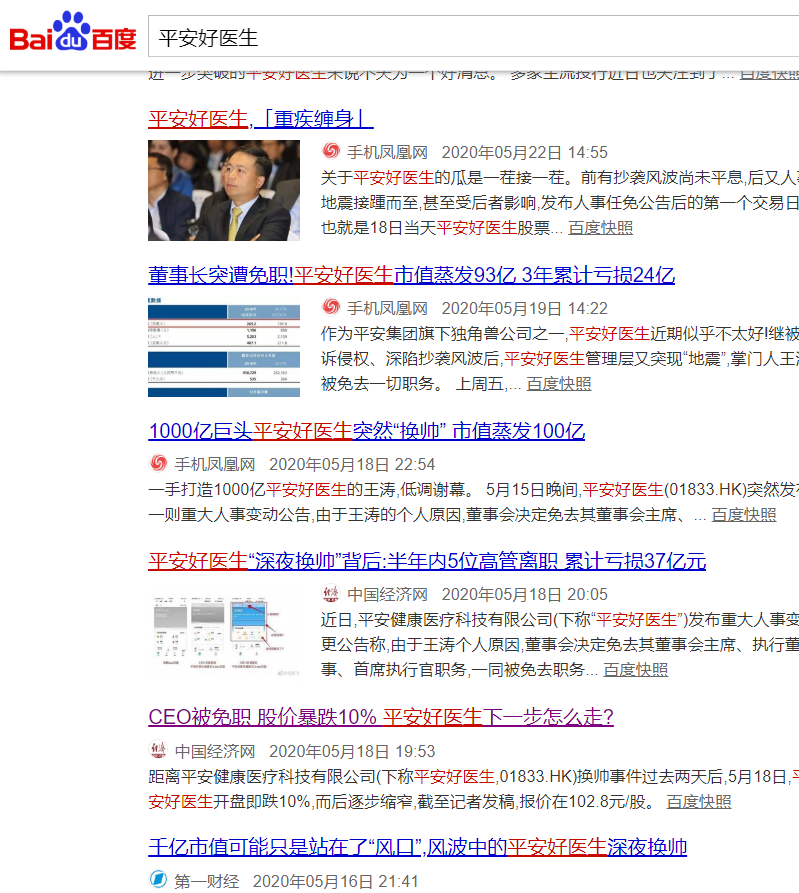This screenshot has height=893, width=799.
Task: Click the 中国经济网 icon dated 05月18日 19:53
Action: pyautogui.click(x=159, y=751)
